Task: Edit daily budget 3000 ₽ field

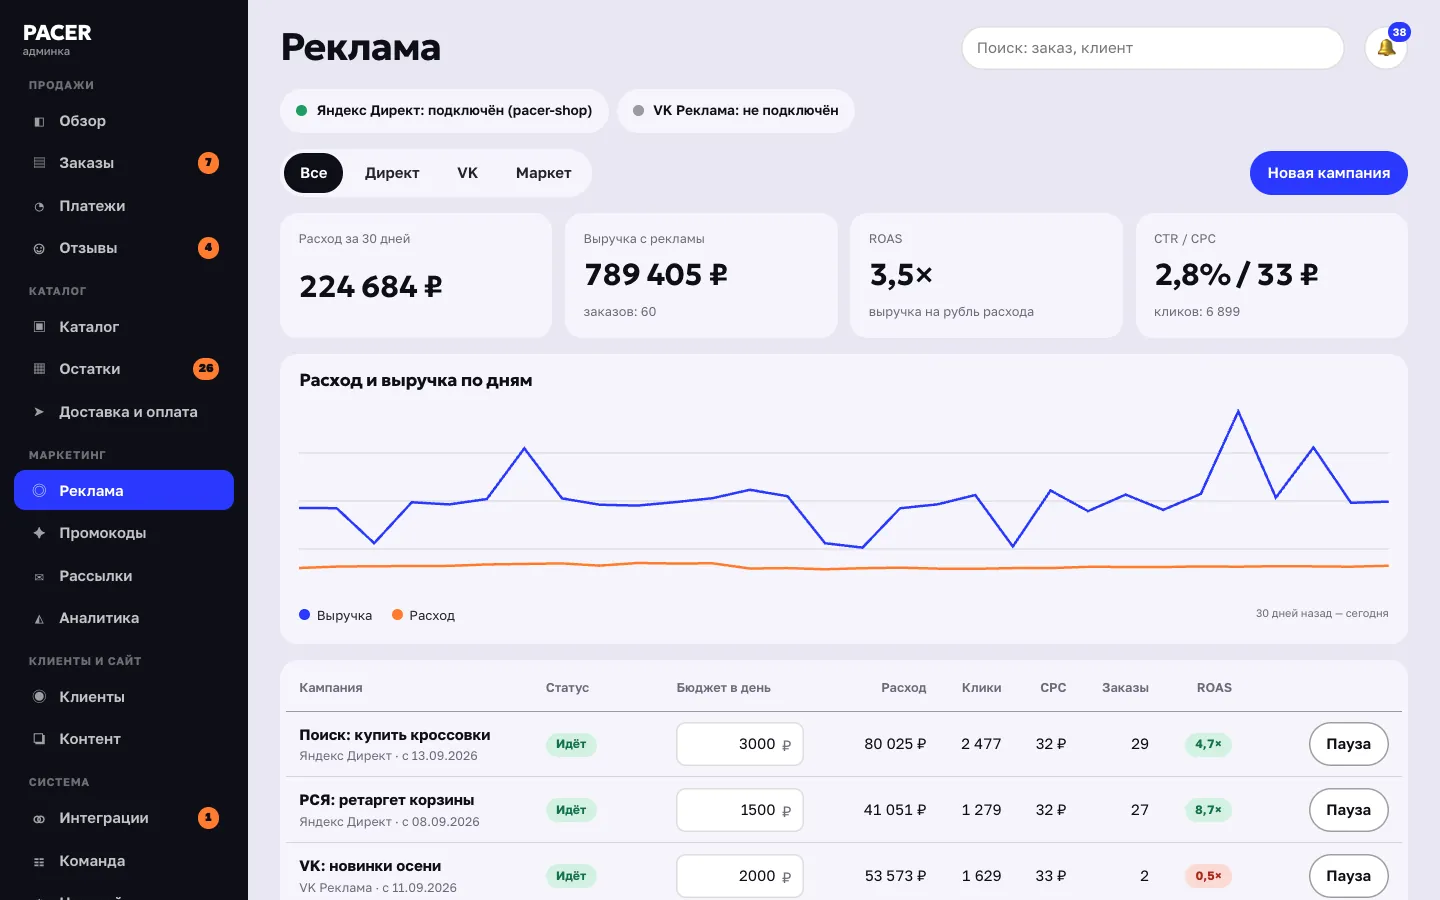Action: pos(740,744)
